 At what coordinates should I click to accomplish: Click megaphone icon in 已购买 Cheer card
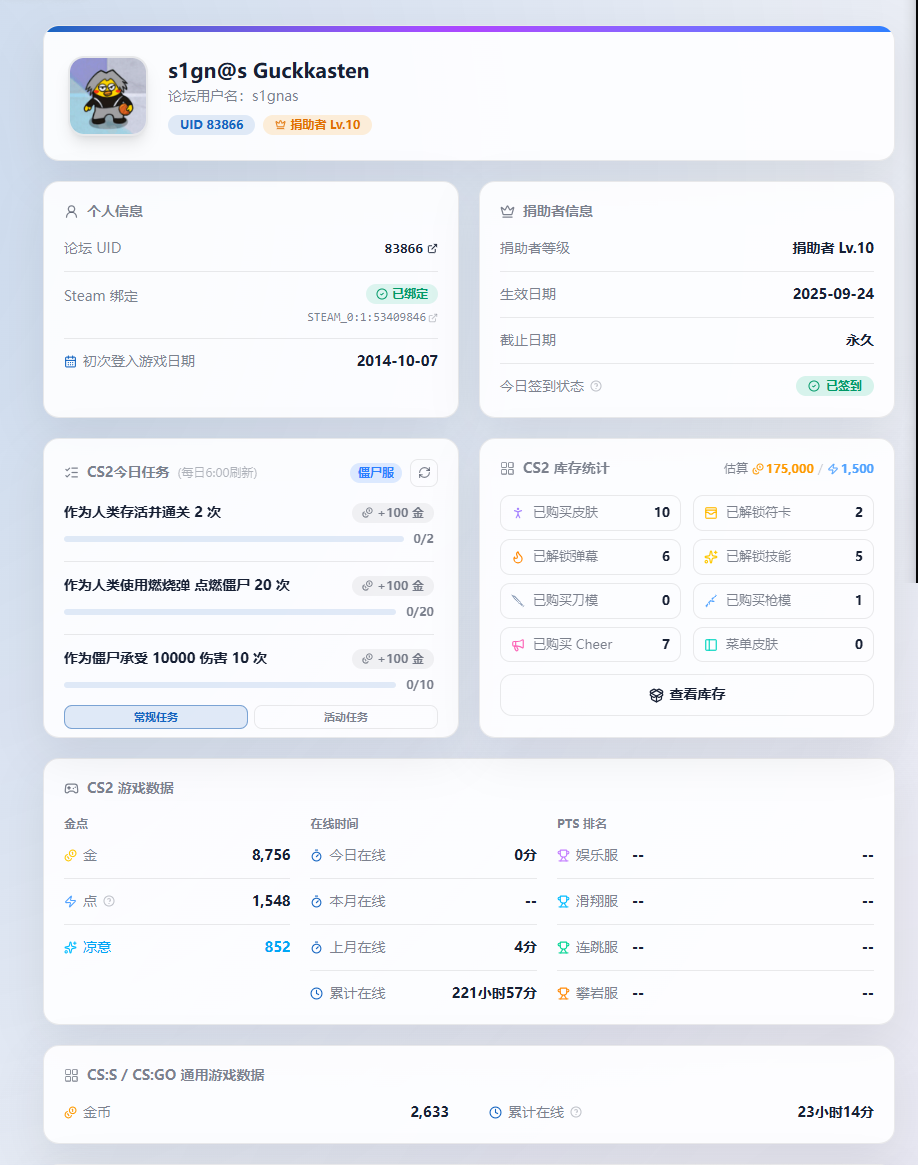[518, 645]
